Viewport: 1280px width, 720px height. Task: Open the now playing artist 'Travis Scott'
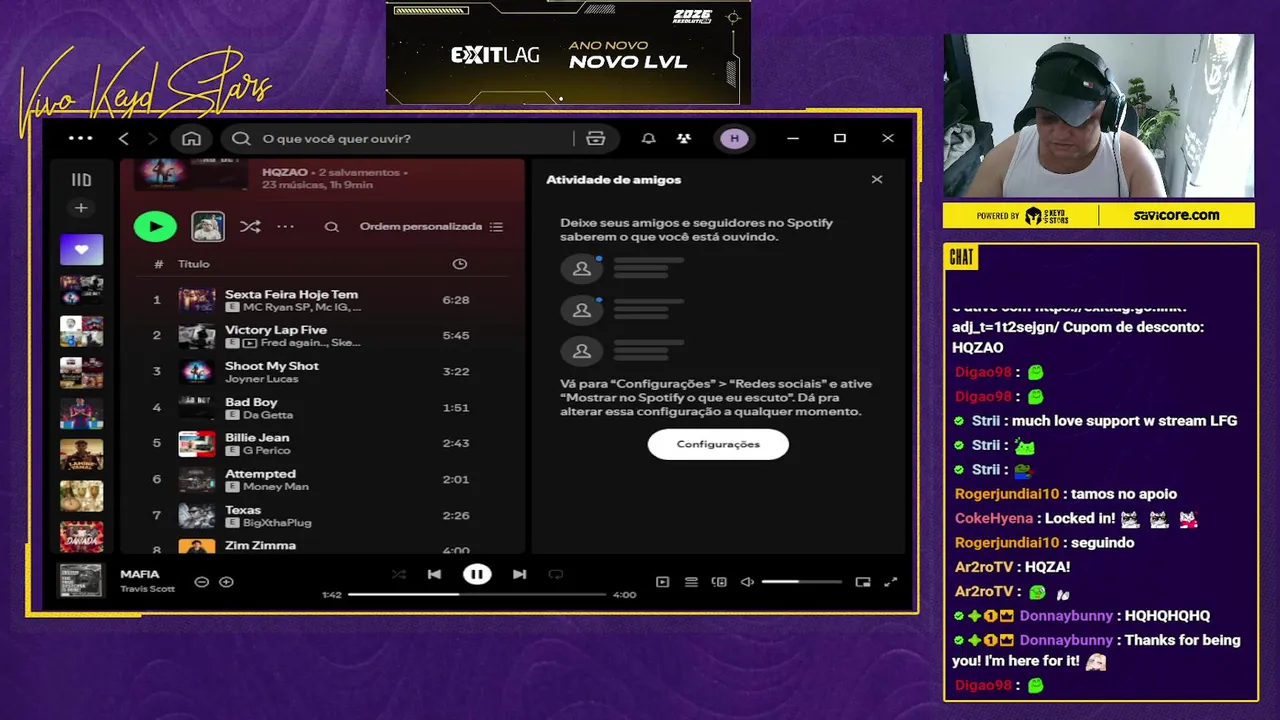[147, 589]
